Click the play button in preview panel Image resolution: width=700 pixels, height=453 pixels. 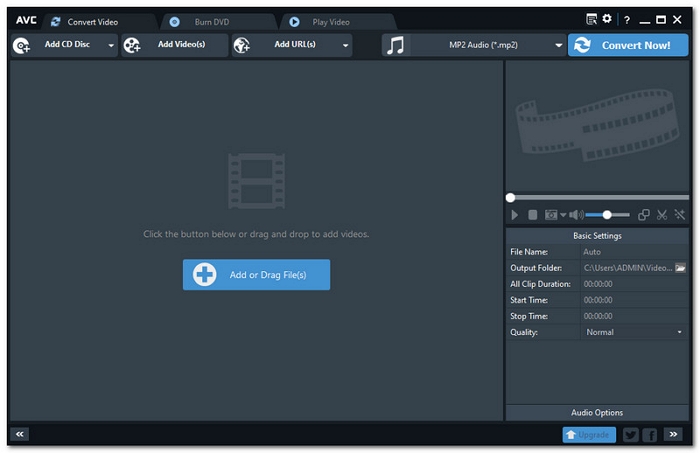click(x=515, y=215)
